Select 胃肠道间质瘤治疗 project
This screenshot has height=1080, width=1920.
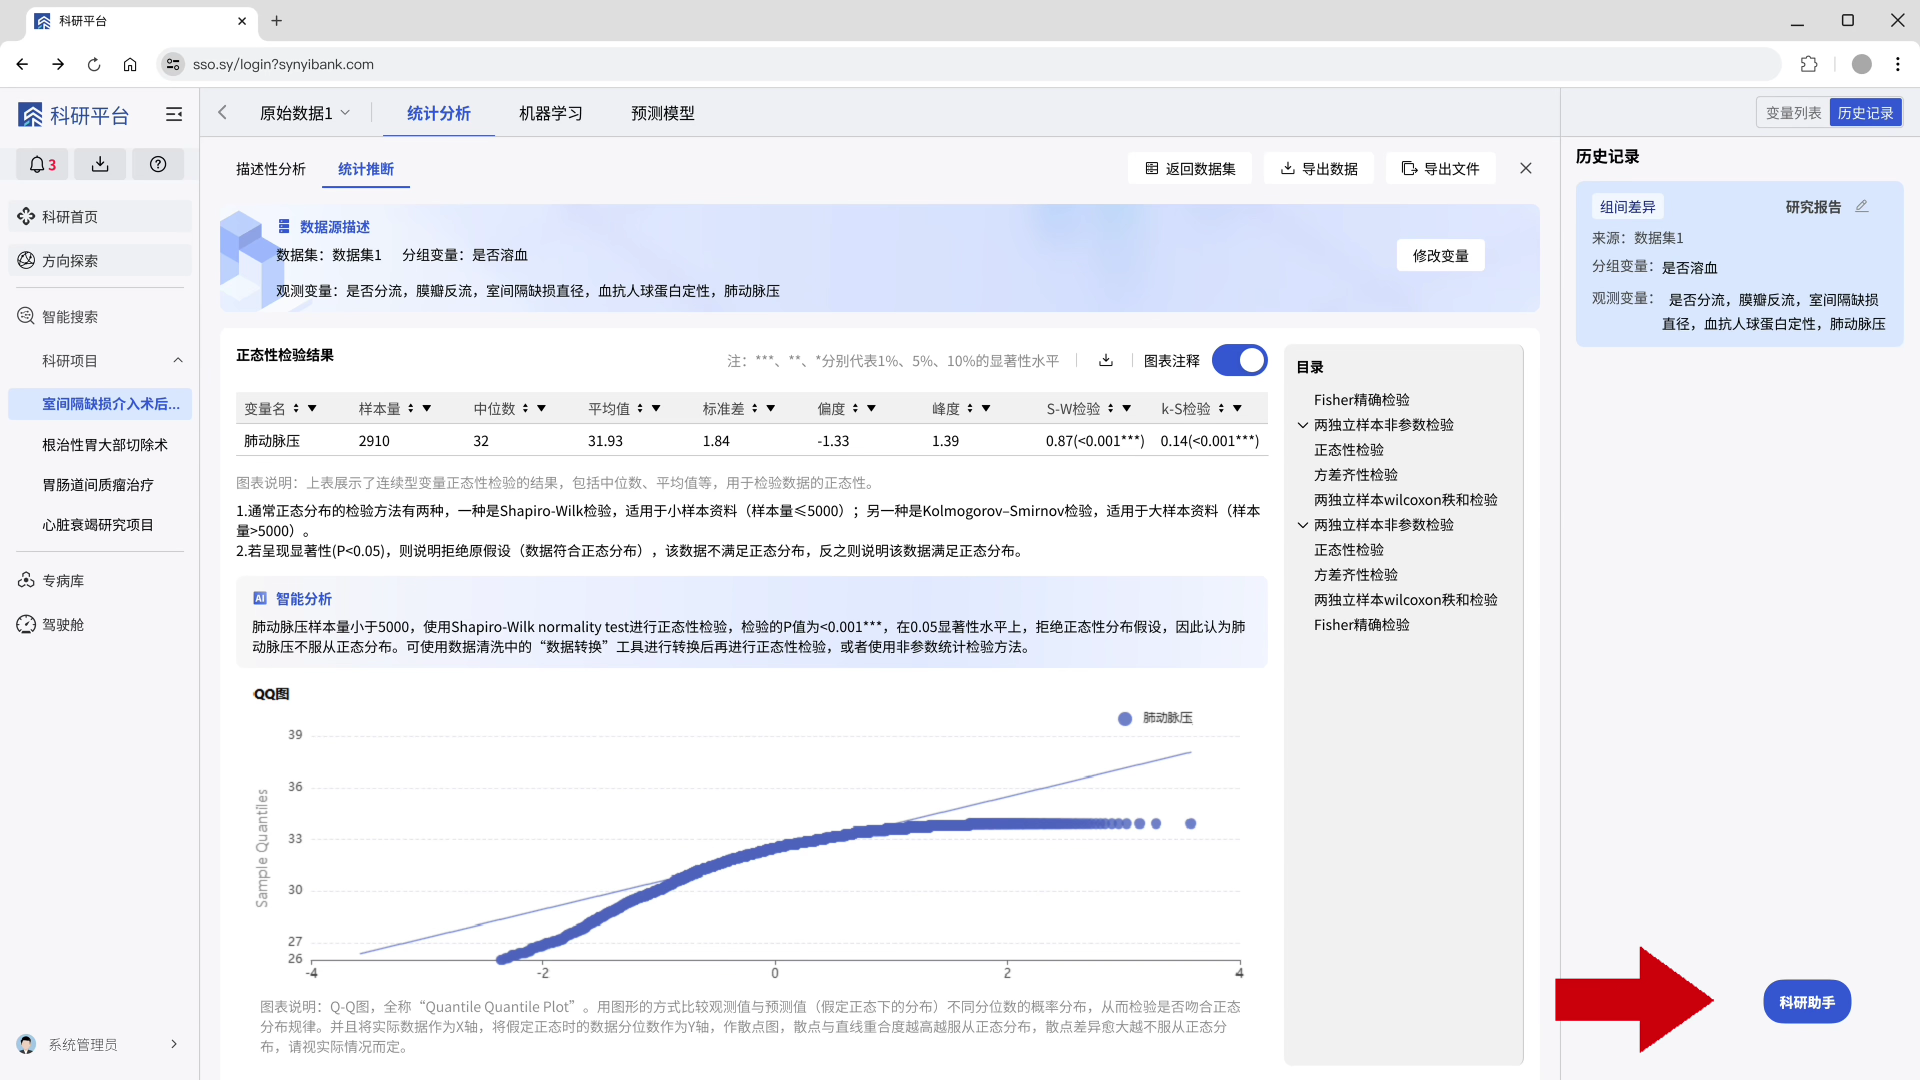[100, 485]
